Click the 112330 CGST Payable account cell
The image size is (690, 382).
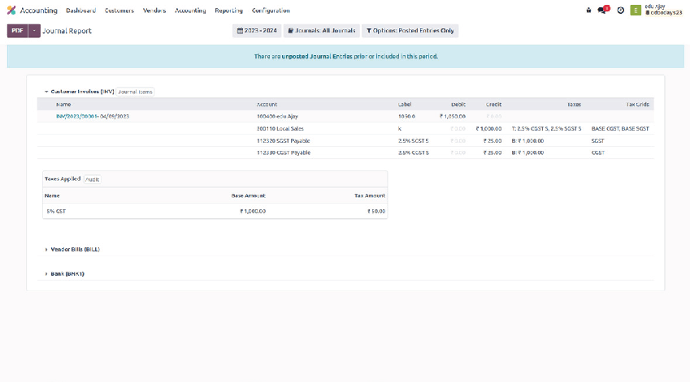(x=283, y=153)
